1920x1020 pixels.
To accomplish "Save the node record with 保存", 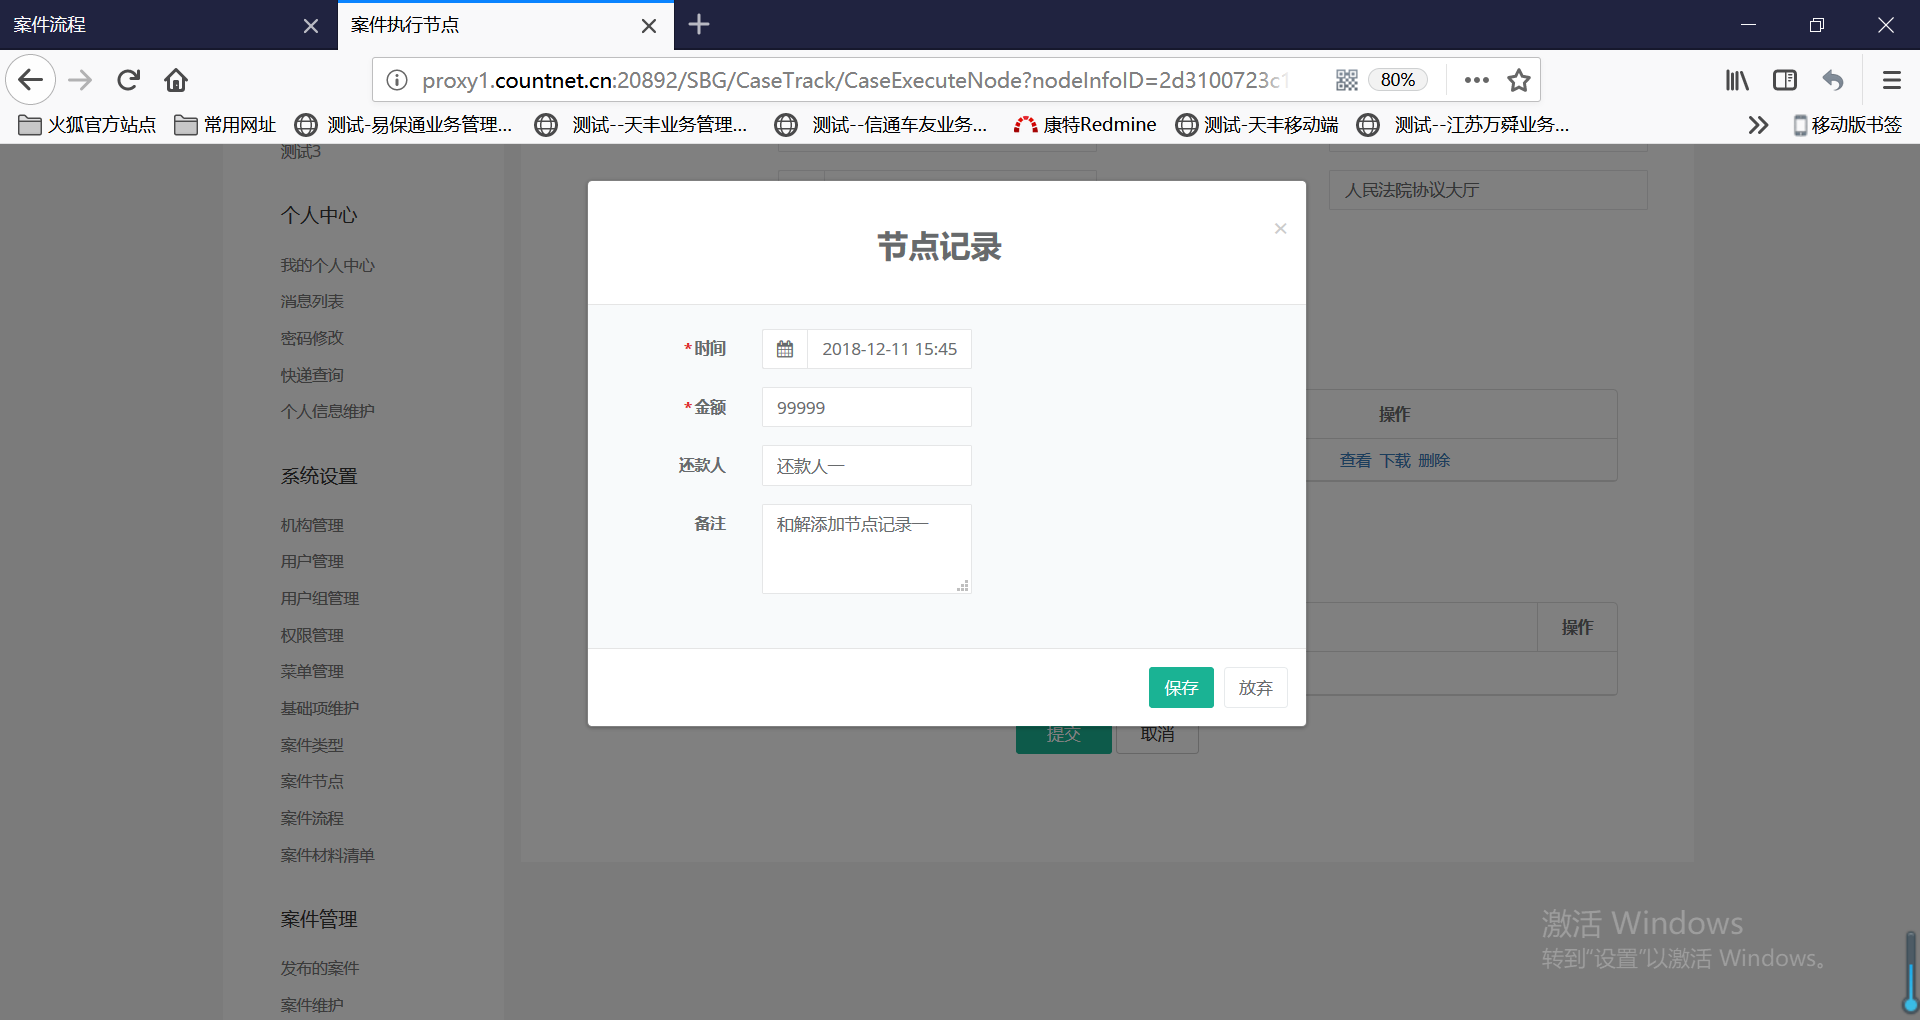I will (x=1181, y=688).
